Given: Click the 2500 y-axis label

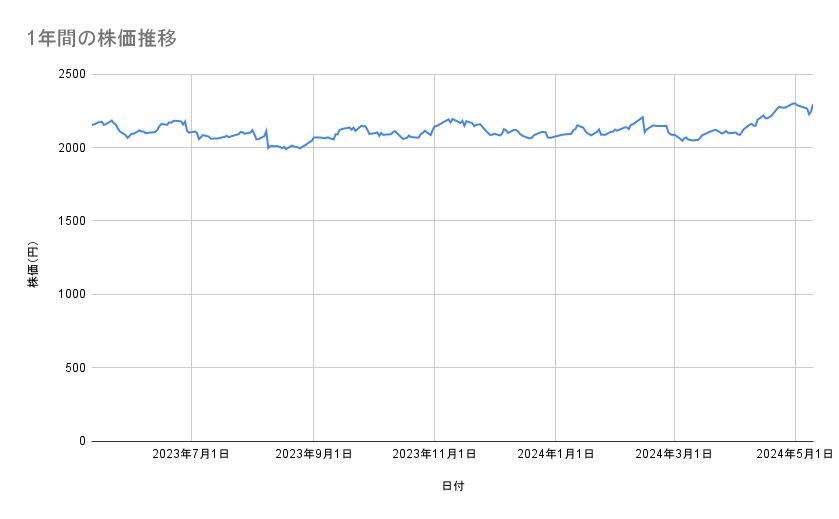Looking at the screenshot, I should [x=69, y=74].
